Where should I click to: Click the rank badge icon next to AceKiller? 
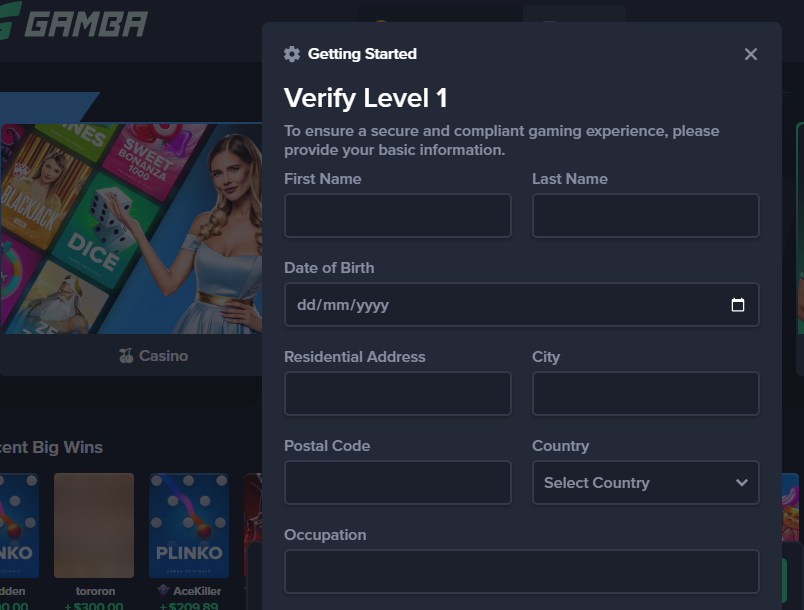pos(164,591)
